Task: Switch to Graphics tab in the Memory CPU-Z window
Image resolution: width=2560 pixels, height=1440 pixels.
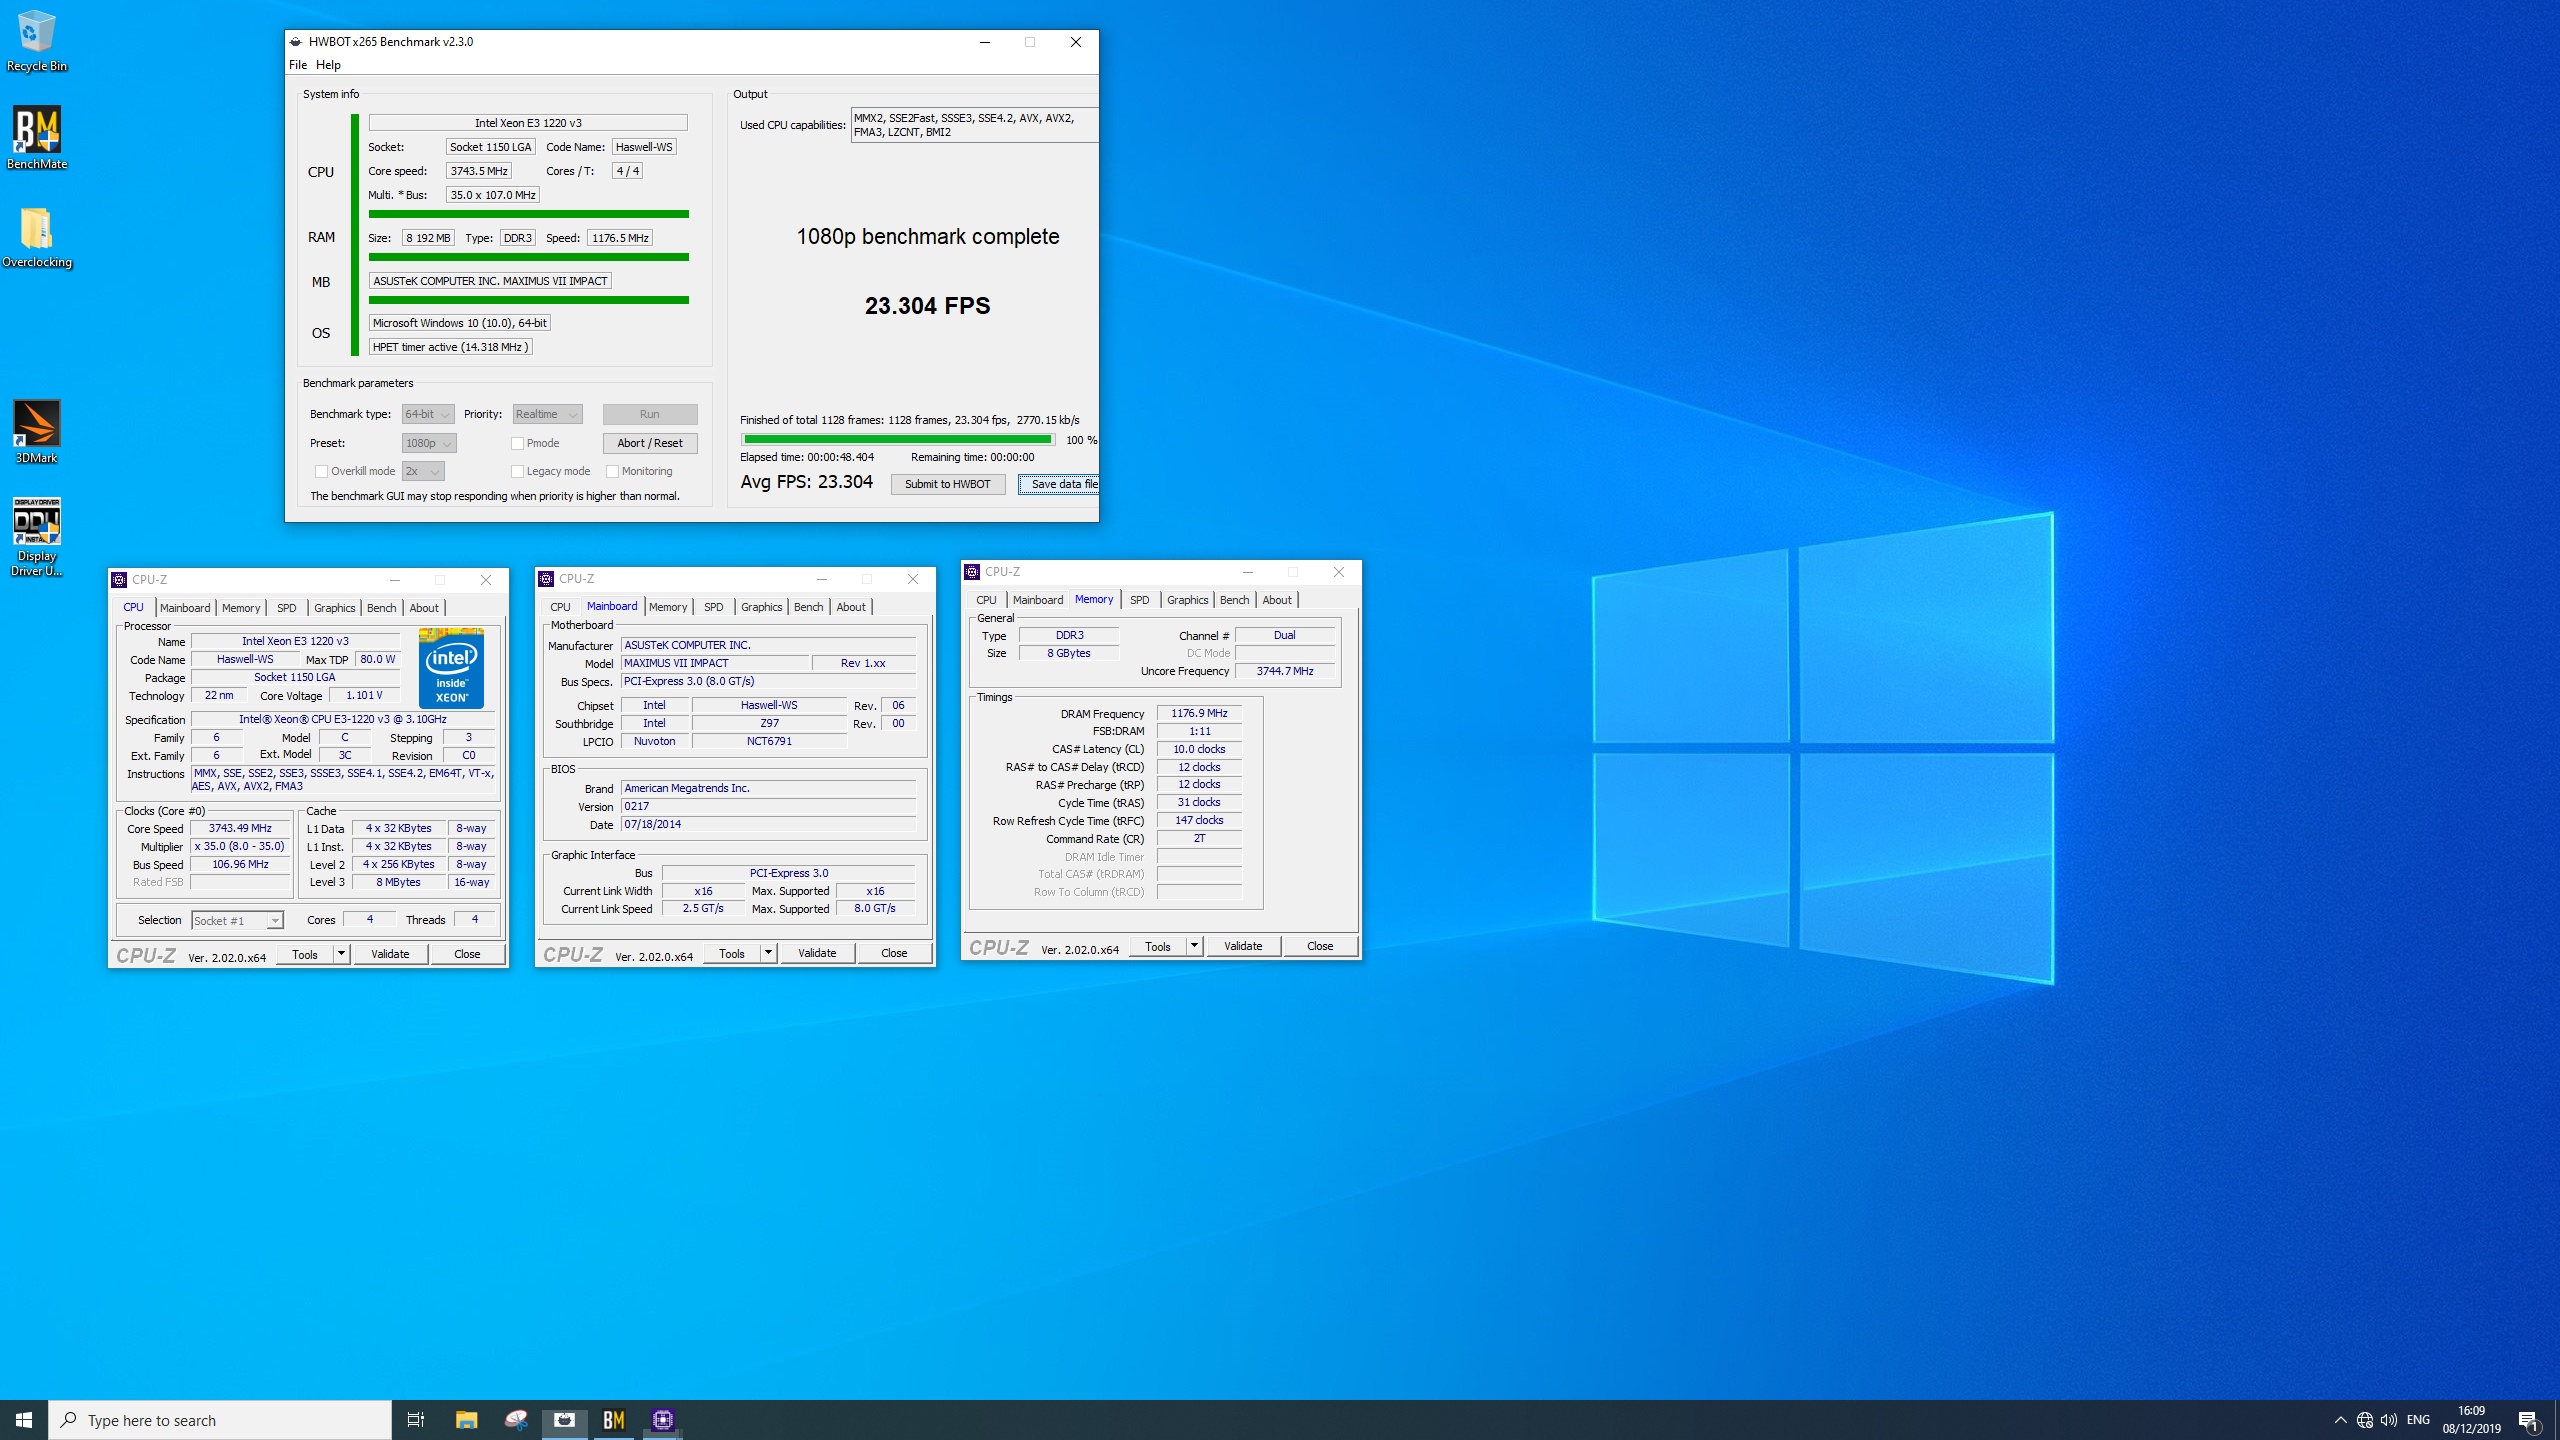Action: pos(1188,600)
